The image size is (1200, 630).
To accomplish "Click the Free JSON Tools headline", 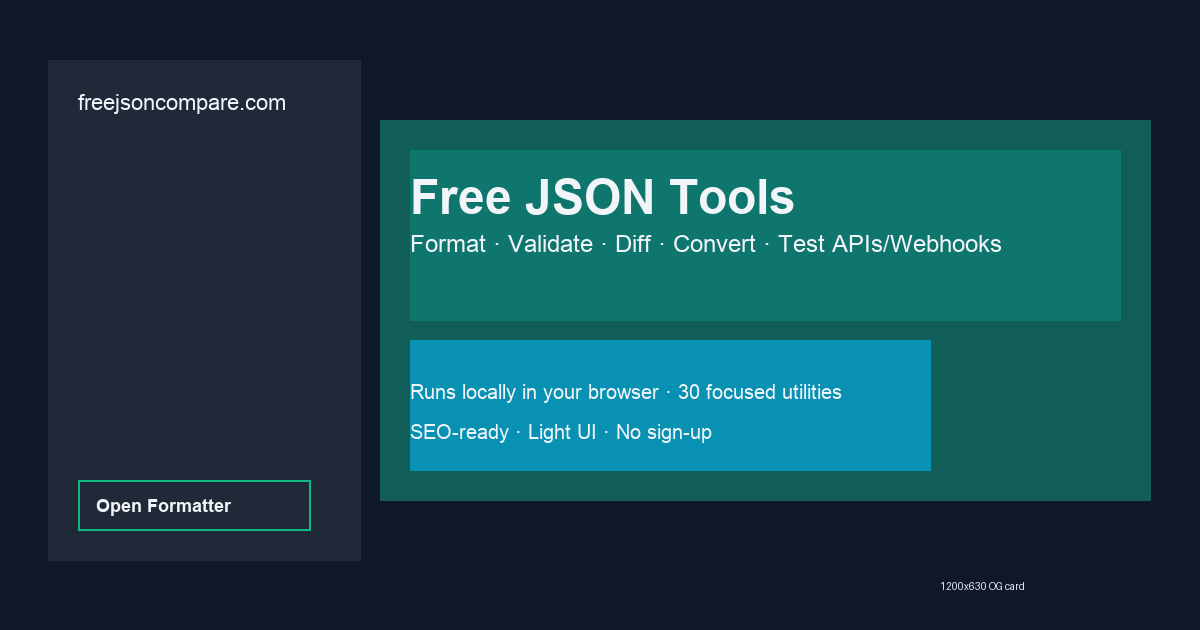I will (x=602, y=197).
